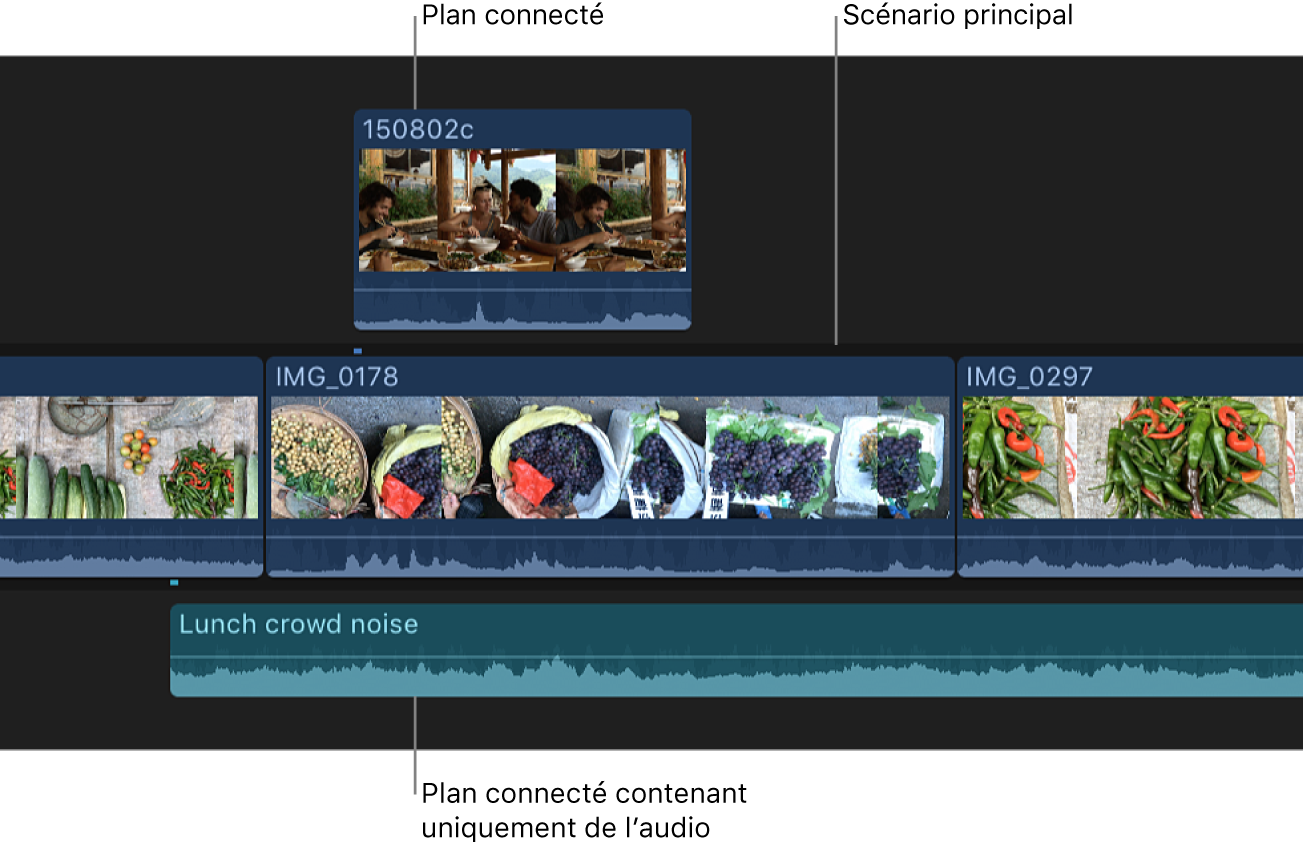The width and height of the screenshot is (1303, 851).
Task: Click the blue connection marker above IMG_0178
Action: 358,352
